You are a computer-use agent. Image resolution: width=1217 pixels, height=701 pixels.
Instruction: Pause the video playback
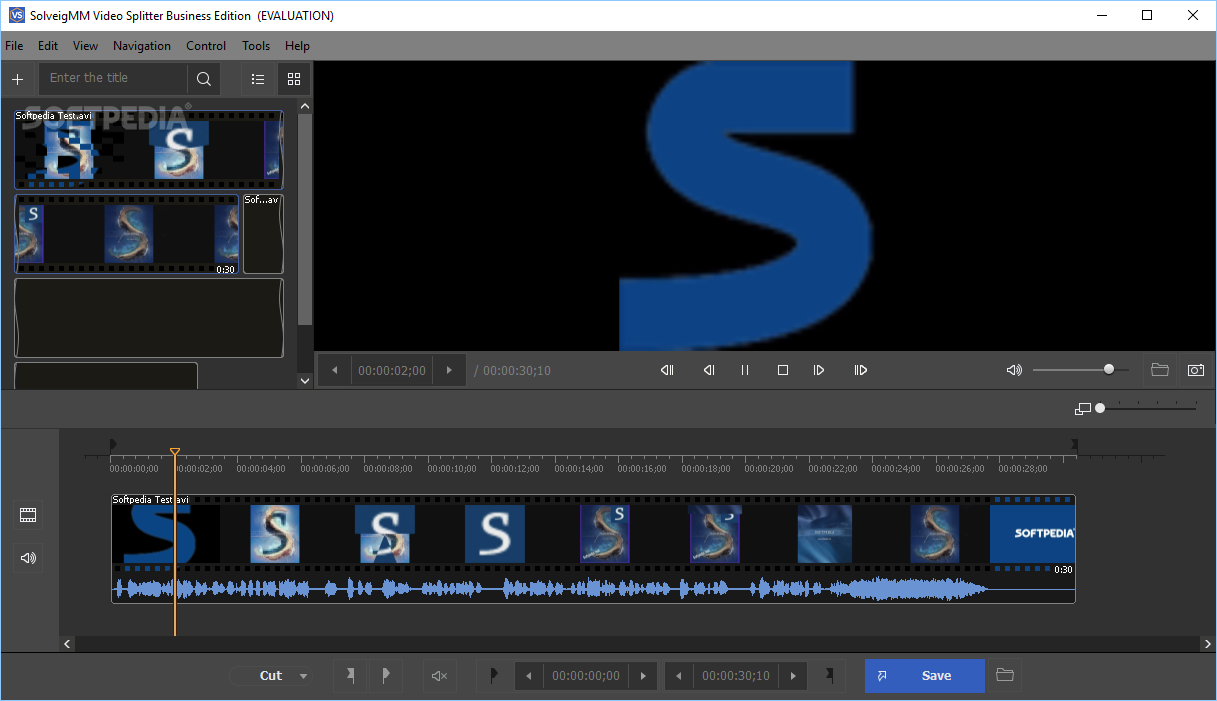[745, 370]
